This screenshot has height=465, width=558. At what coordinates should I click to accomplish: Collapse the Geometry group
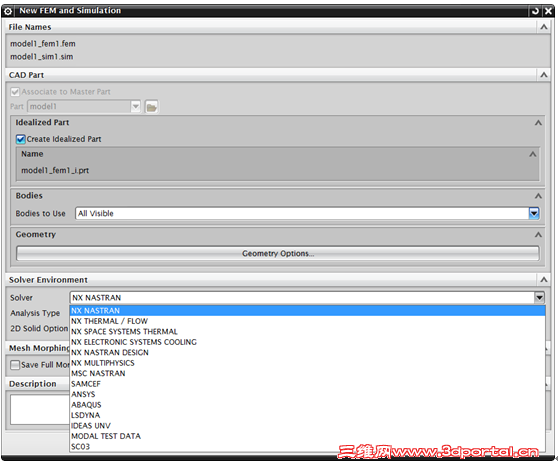538,235
